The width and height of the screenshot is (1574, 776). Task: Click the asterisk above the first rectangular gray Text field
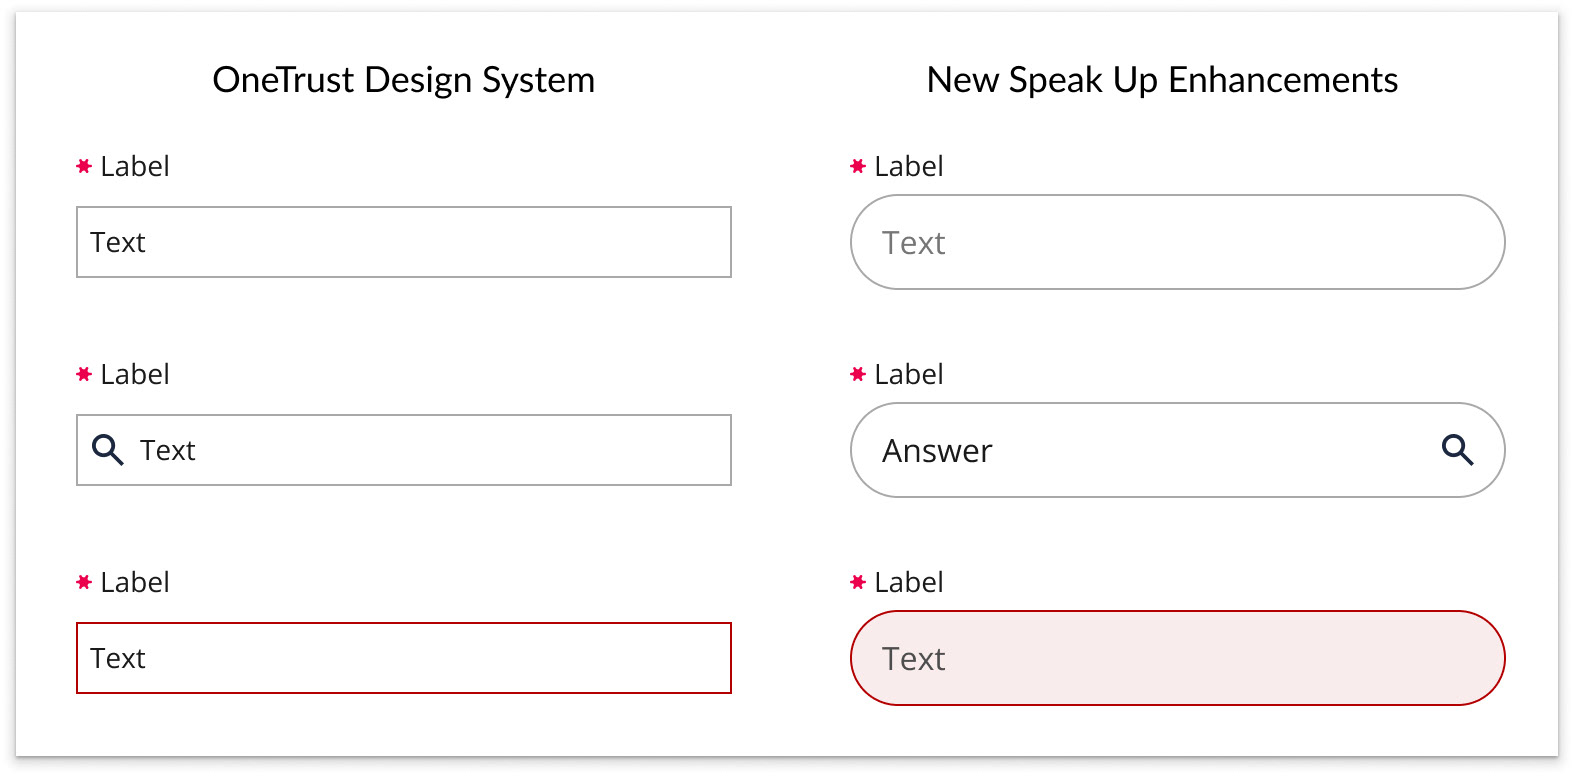pyautogui.click(x=84, y=167)
